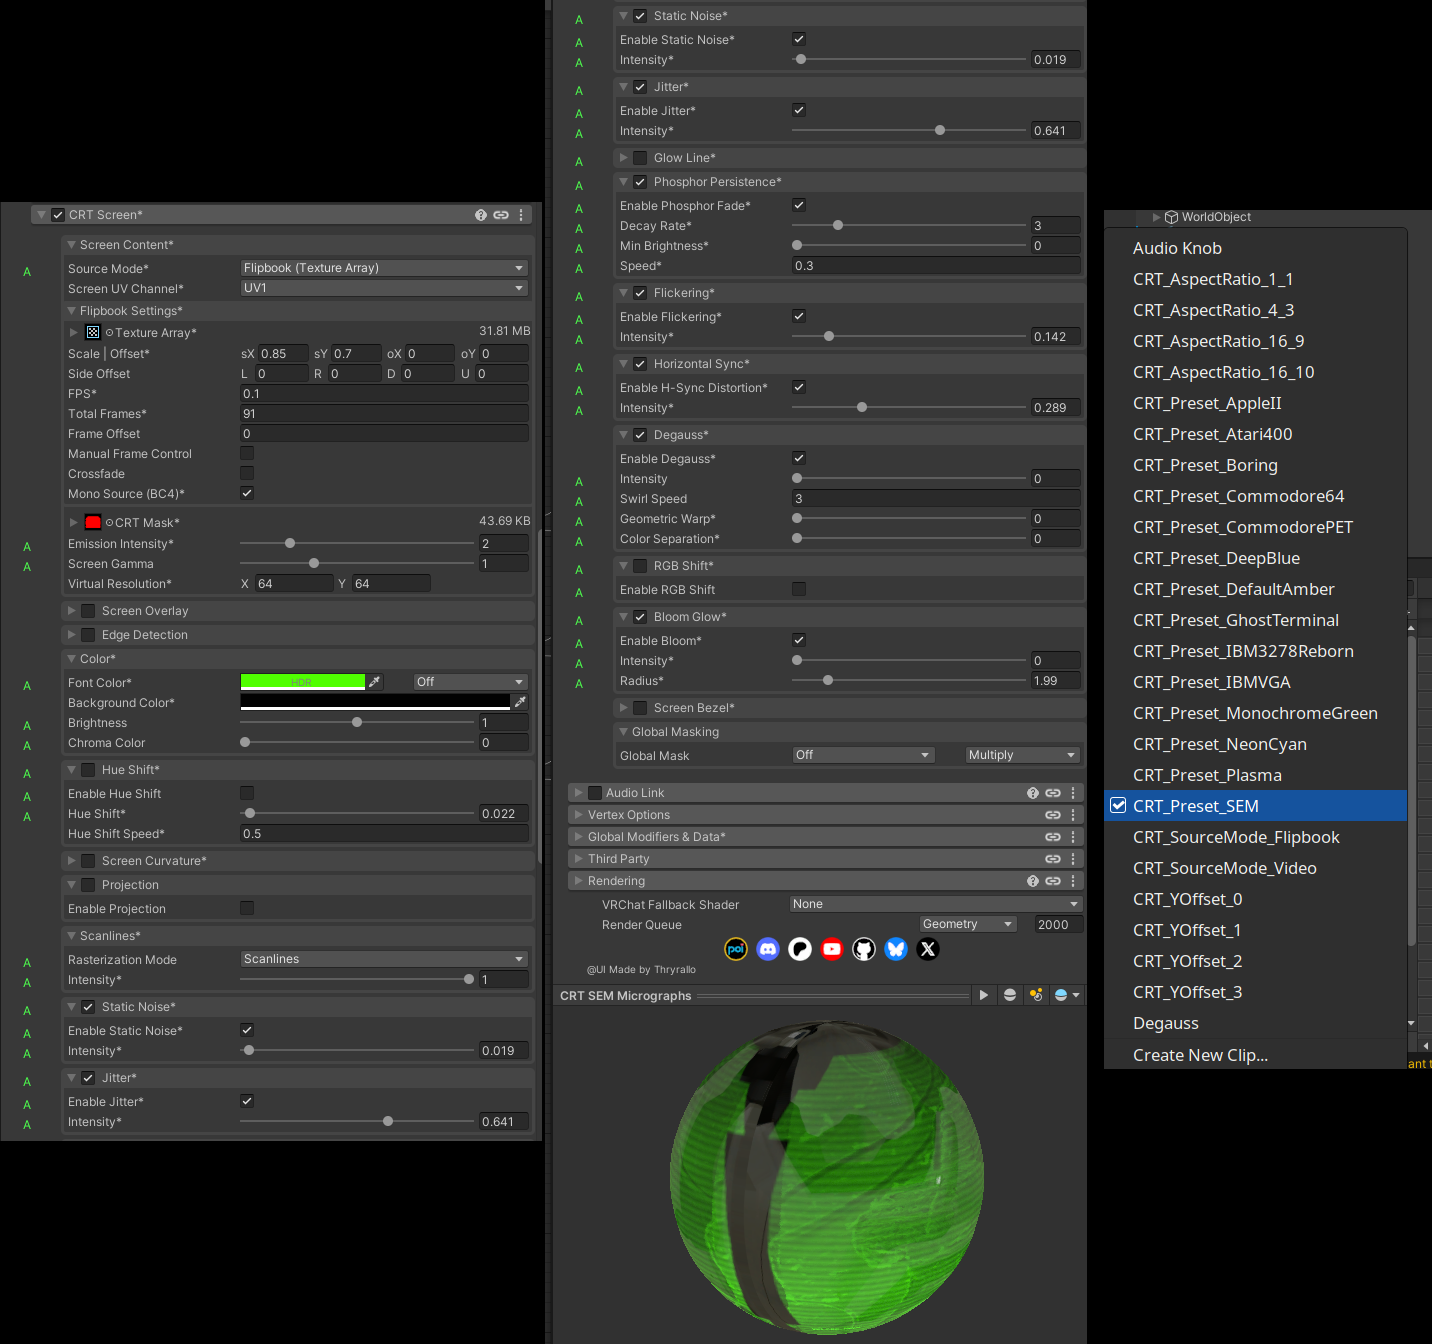
Task: Expand the Rendering section
Action: tap(616, 881)
